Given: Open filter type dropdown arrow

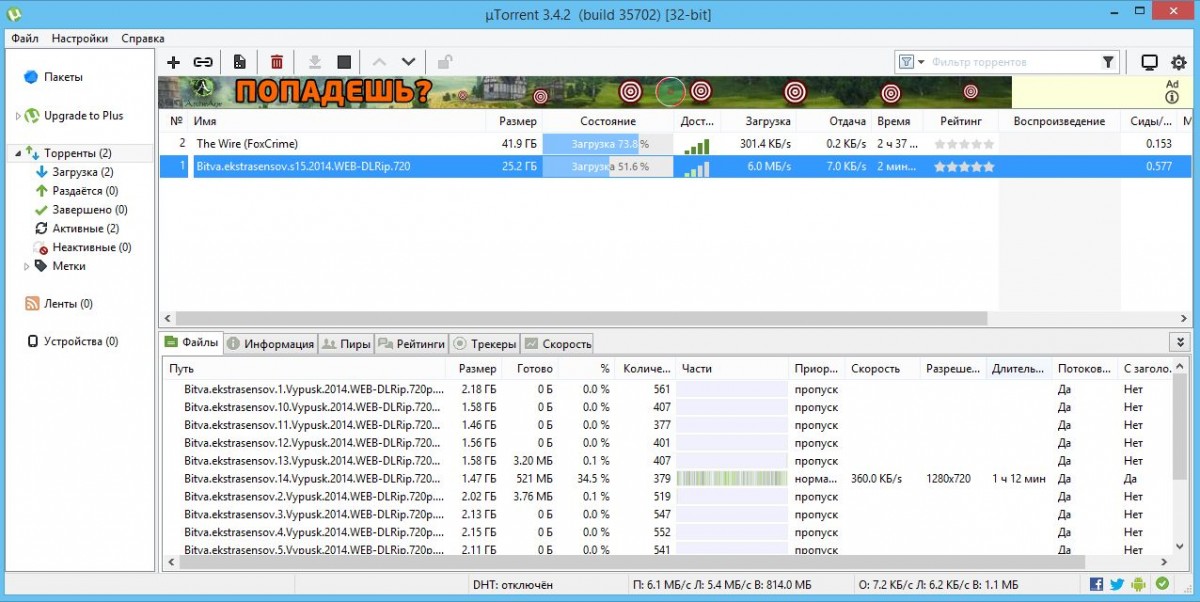Looking at the screenshot, I should tap(921, 62).
